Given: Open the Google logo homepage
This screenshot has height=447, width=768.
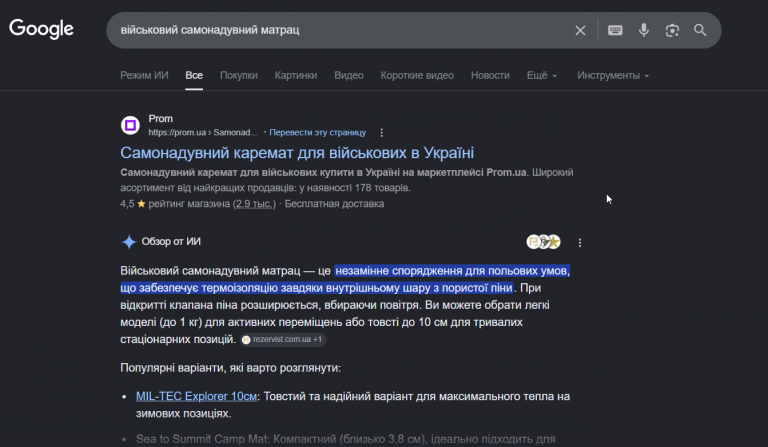Looking at the screenshot, I should tap(41, 29).
